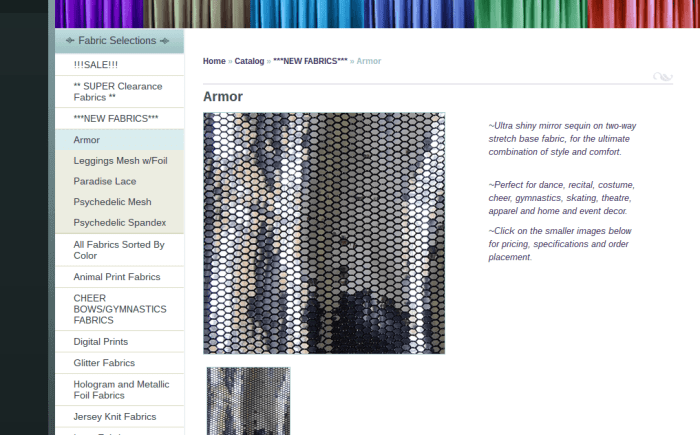Open Glitter Fabrics category
The width and height of the screenshot is (700, 435).
[x=104, y=363]
